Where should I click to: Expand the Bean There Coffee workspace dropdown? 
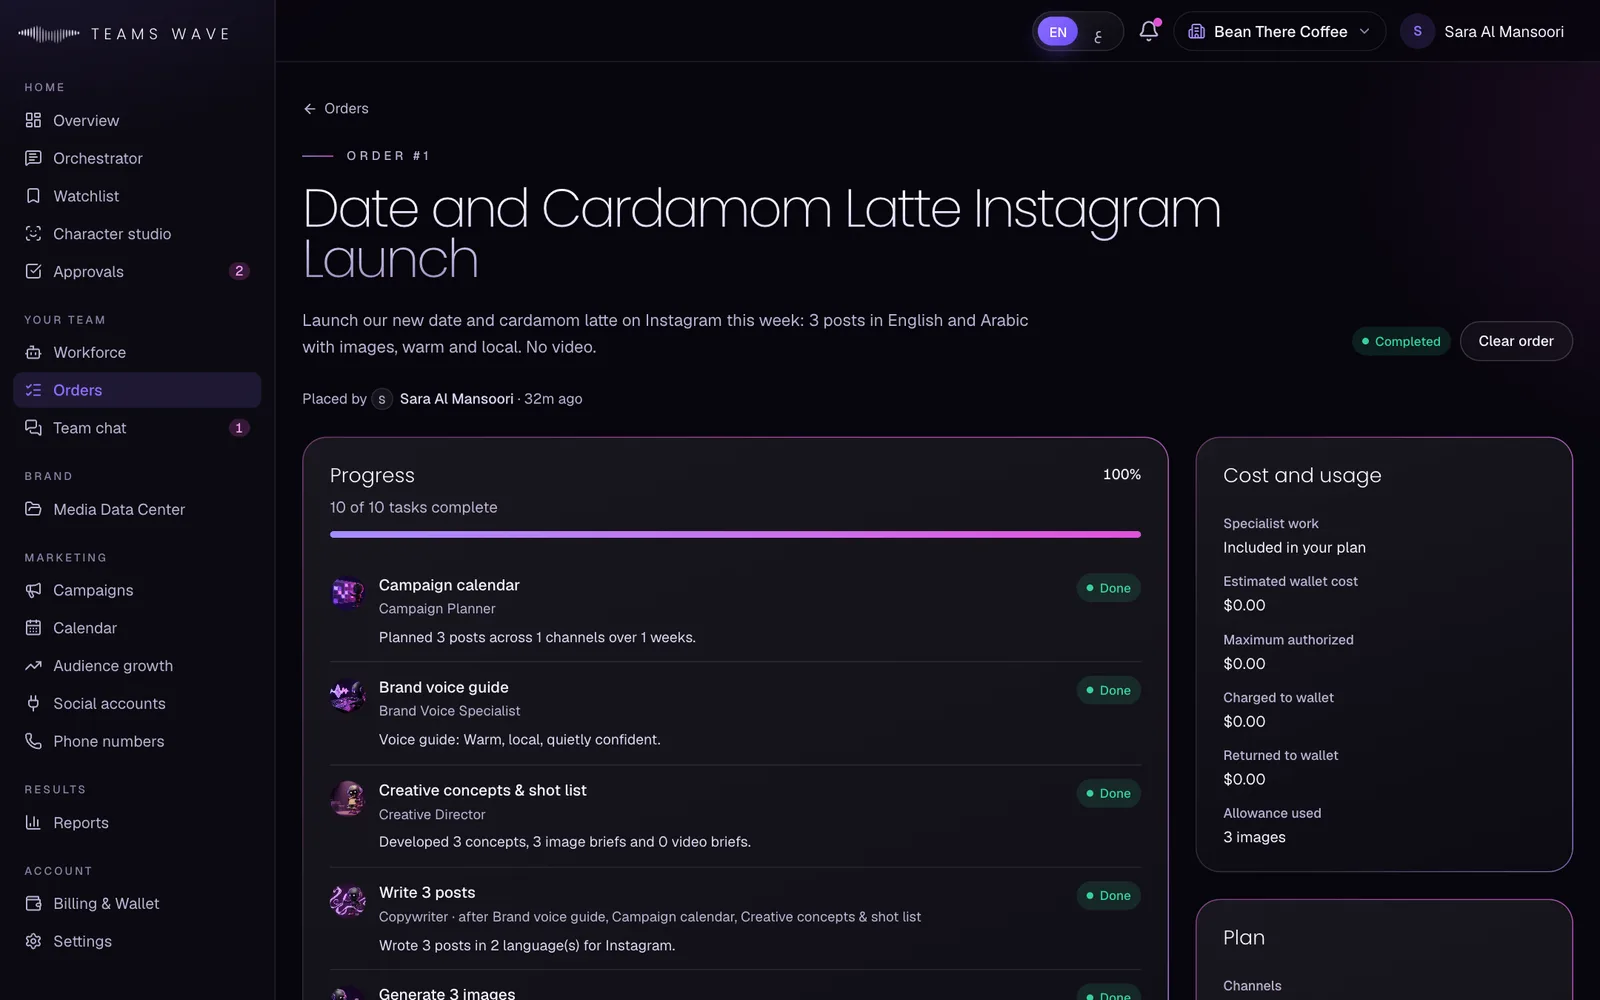tap(1279, 31)
